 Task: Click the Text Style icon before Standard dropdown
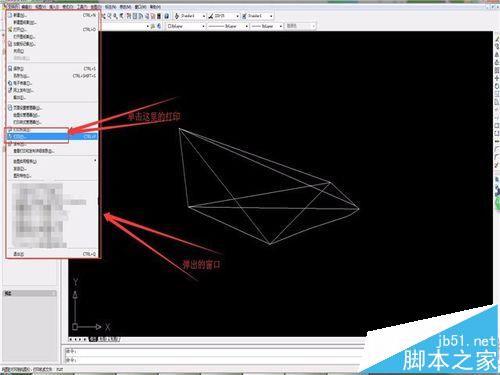pyautogui.click(x=177, y=16)
